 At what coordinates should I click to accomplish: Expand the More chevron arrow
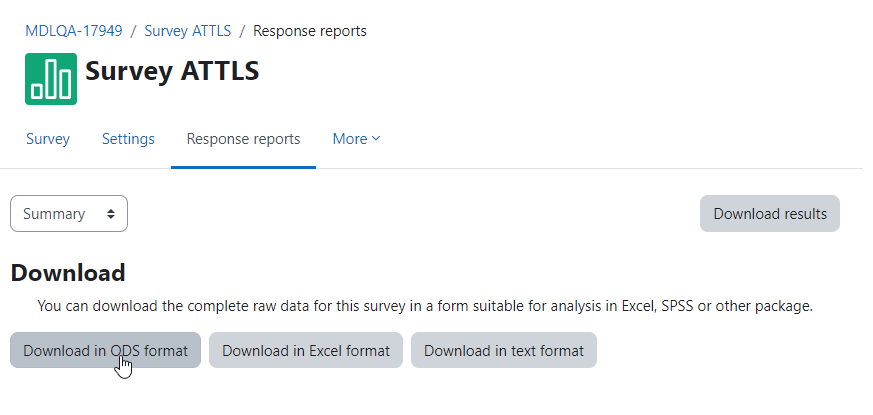pyautogui.click(x=376, y=139)
